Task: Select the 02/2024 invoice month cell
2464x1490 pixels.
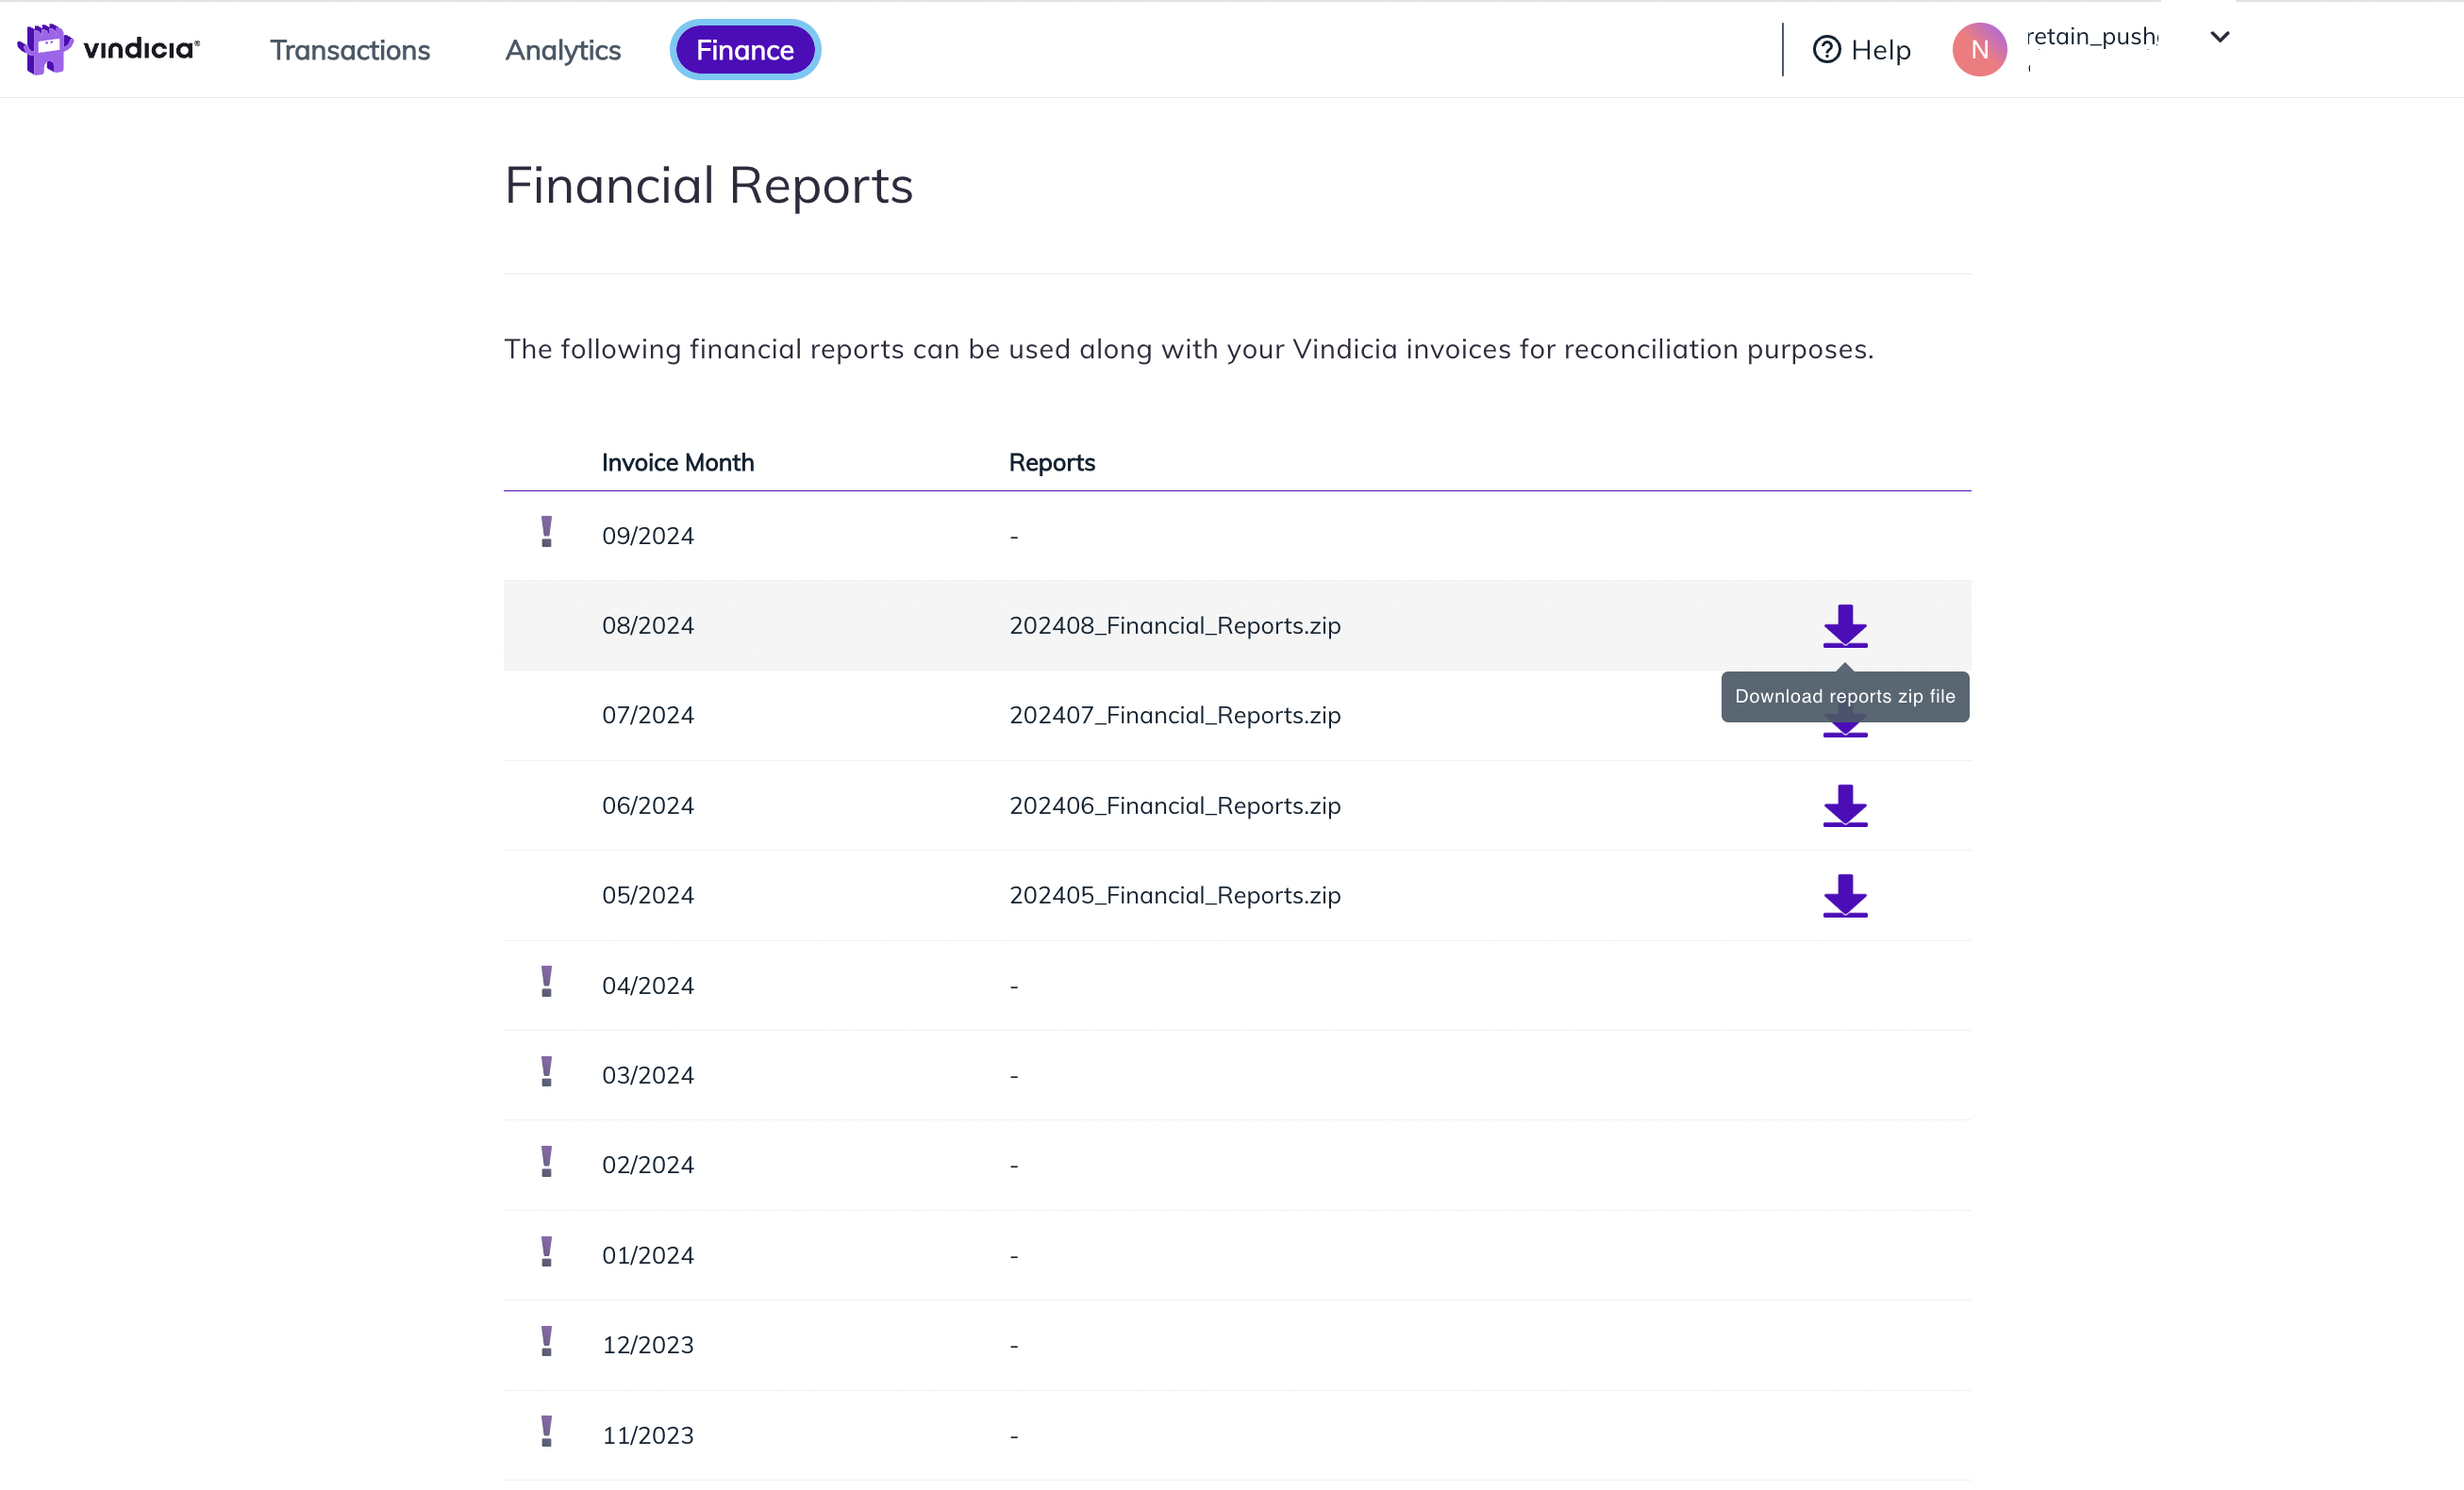Action: pyautogui.click(x=648, y=1166)
